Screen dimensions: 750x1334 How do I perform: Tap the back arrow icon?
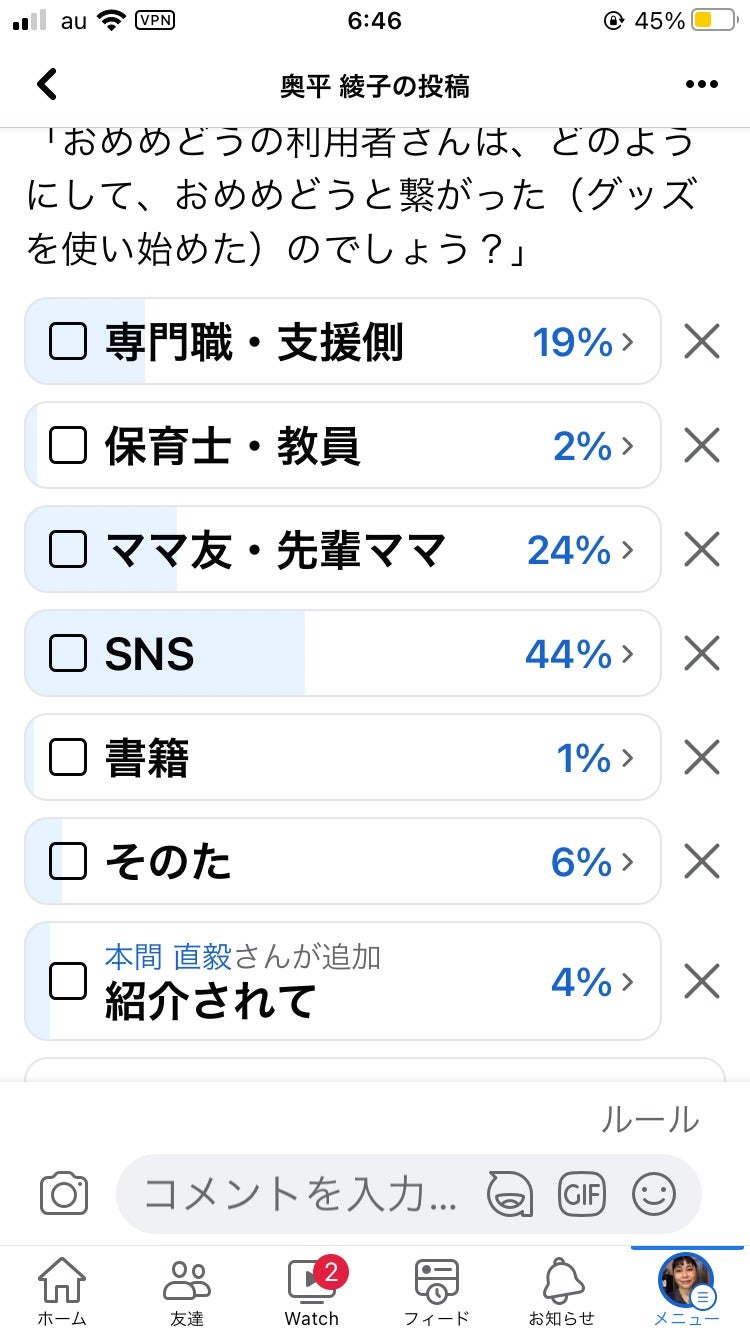coord(47,85)
